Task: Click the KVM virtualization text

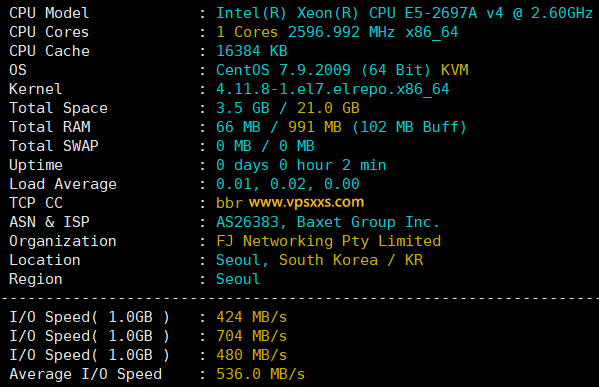Action: tap(455, 70)
